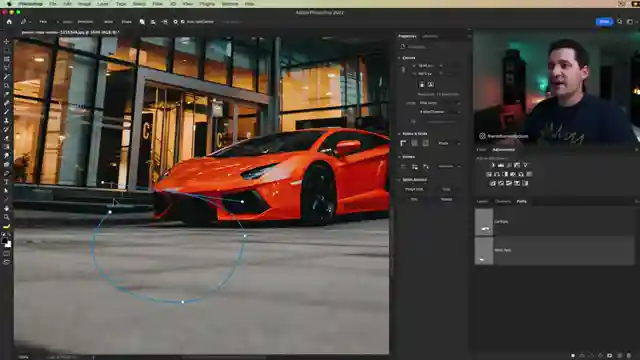Viewport: 640px width, 360px height.
Task: Add an Invert adjustment
Action: 493,183
